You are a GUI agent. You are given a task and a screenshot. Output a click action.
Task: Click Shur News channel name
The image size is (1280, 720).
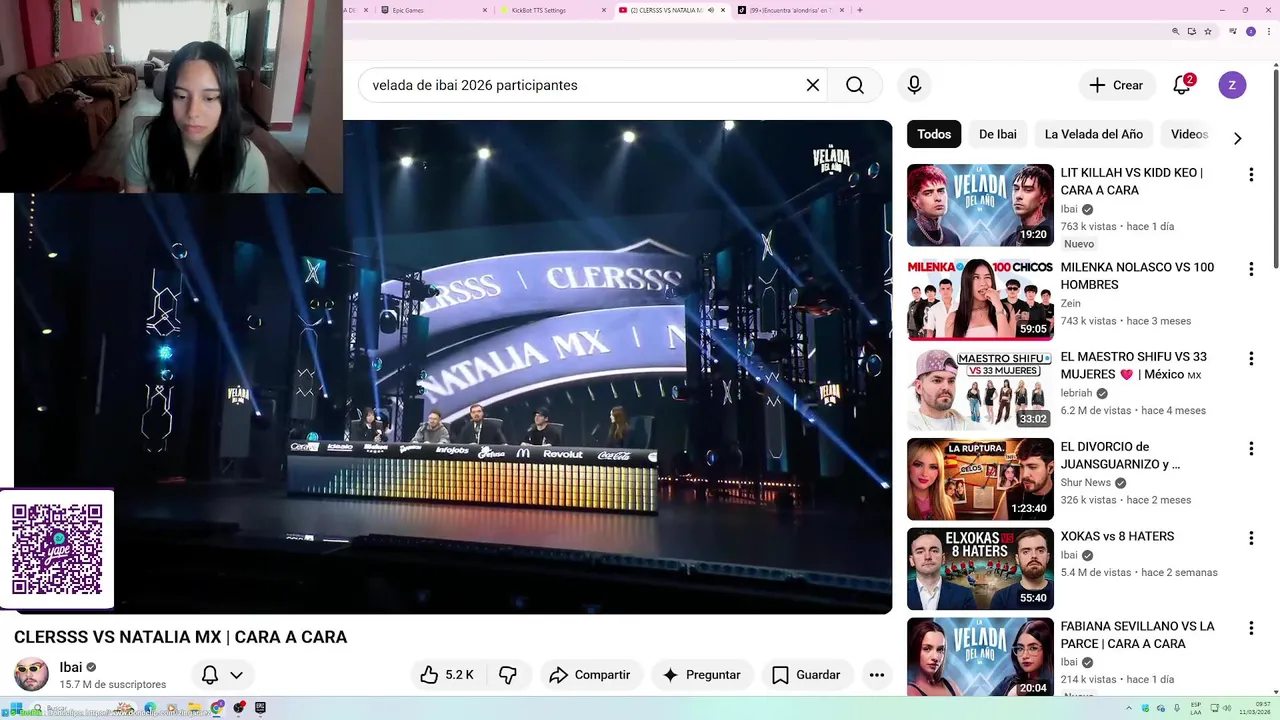point(1085,482)
